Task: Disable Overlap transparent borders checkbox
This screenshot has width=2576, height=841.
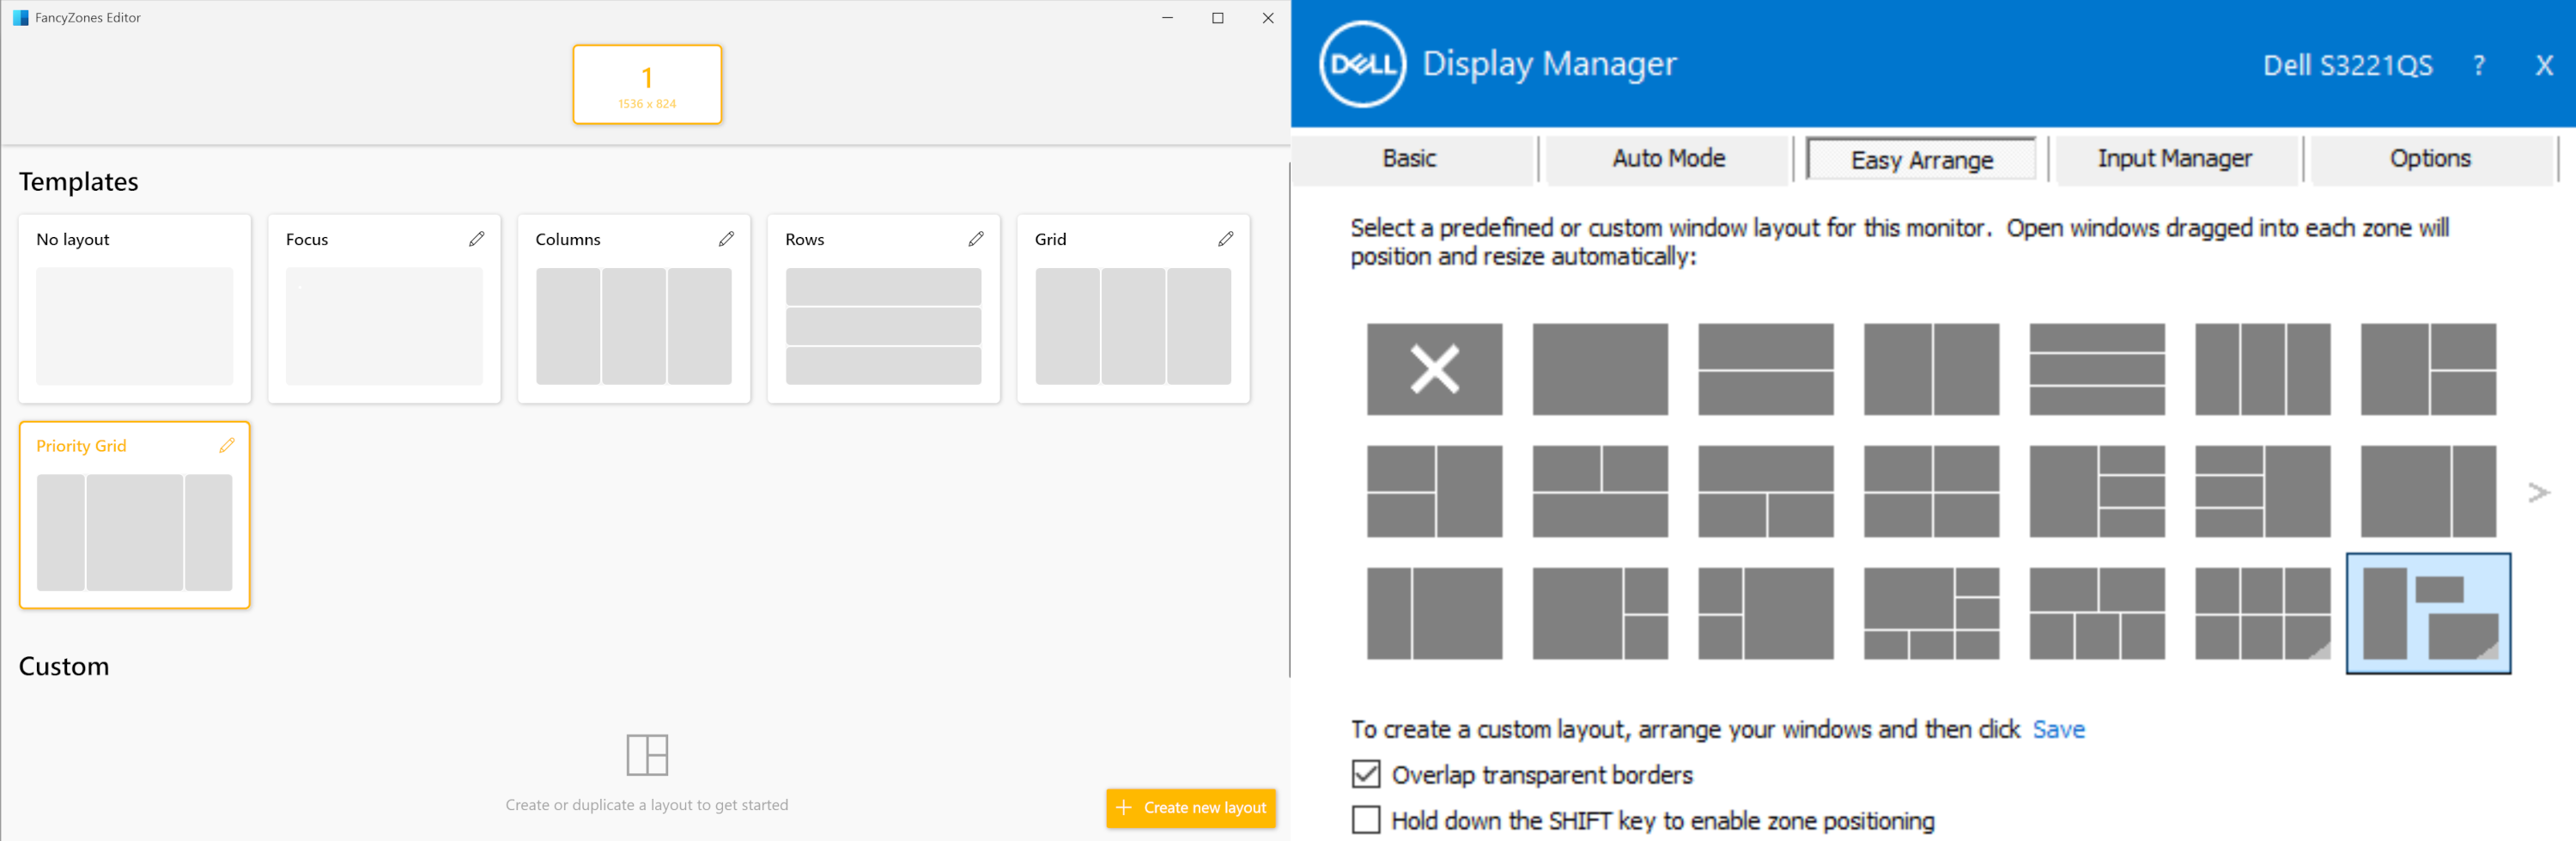Action: pos(1366,774)
